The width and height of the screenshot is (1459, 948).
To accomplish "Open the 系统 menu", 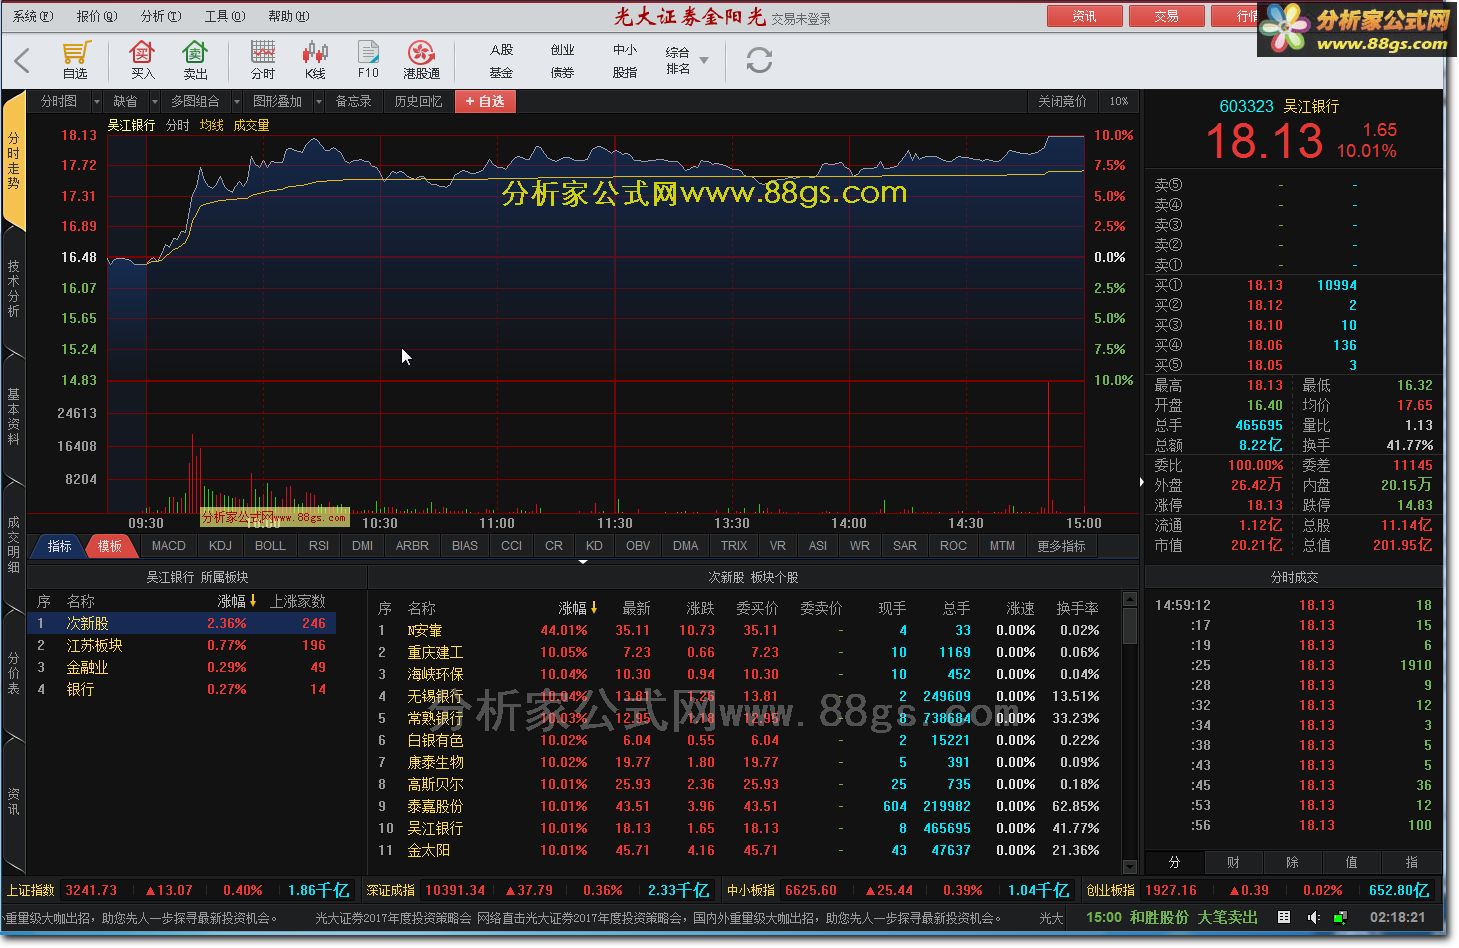I will 33,16.
